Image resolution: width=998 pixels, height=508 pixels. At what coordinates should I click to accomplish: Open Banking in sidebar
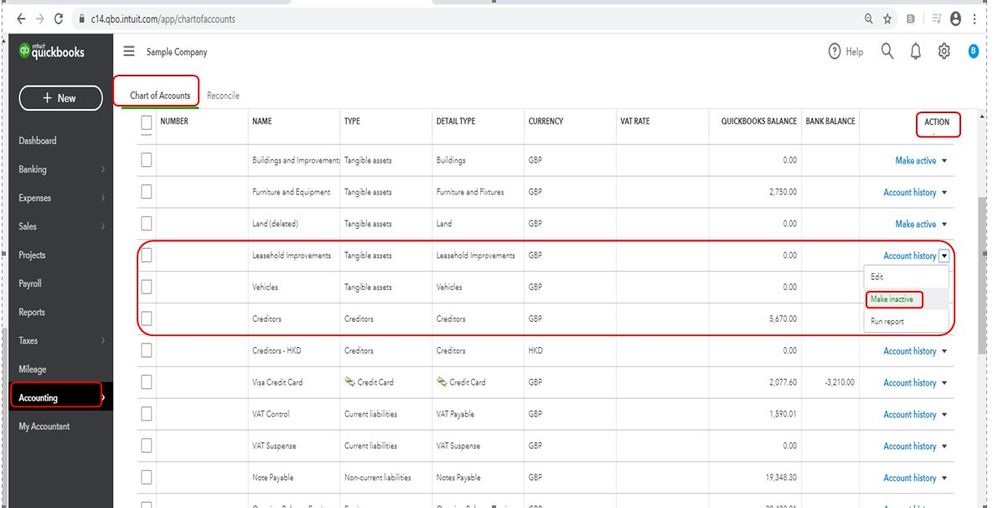[32, 169]
